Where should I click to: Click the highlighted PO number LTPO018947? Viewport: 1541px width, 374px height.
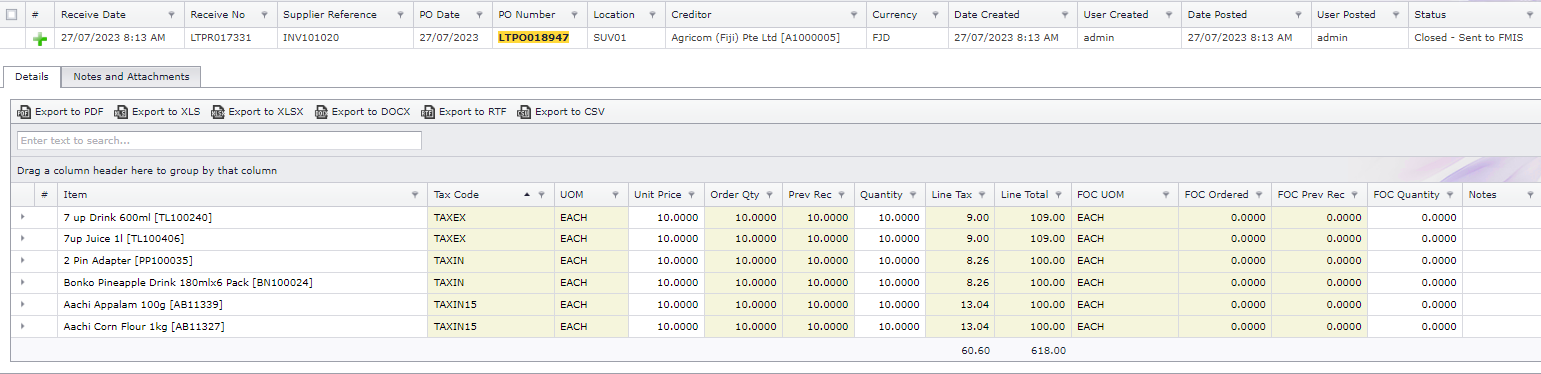533,37
